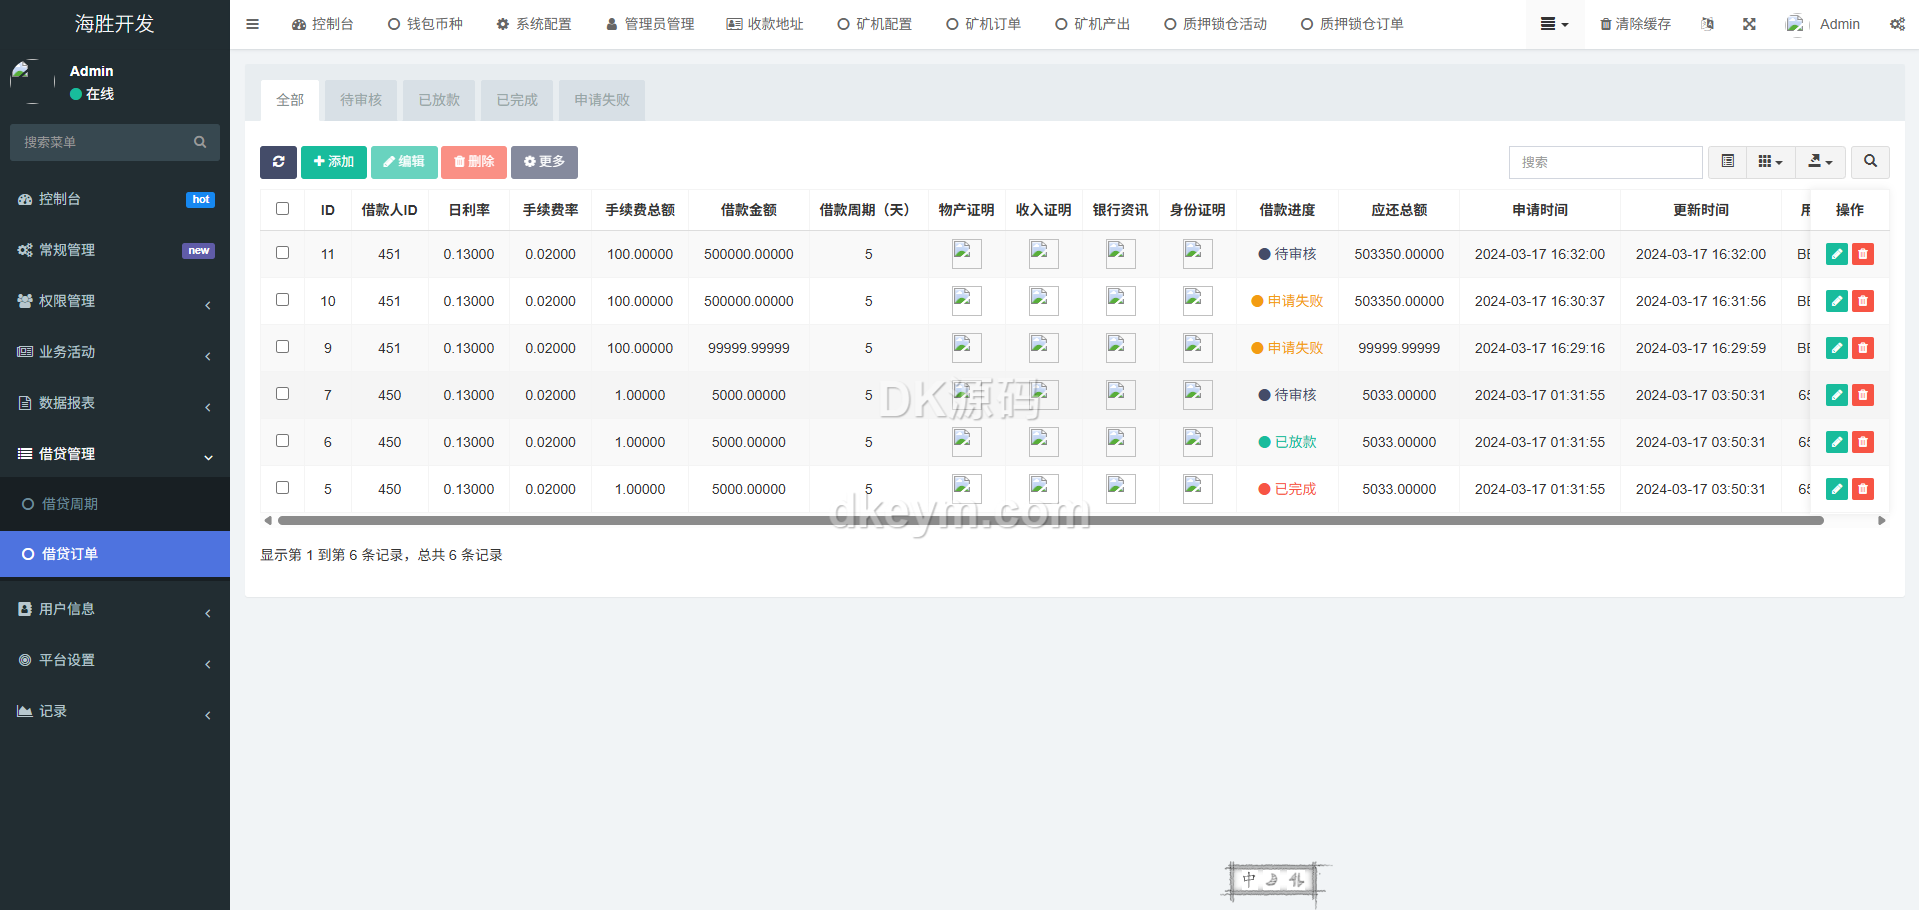Click 清除缓存 in the top bar
This screenshot has height=910, width=1919.
[1635, 24]
